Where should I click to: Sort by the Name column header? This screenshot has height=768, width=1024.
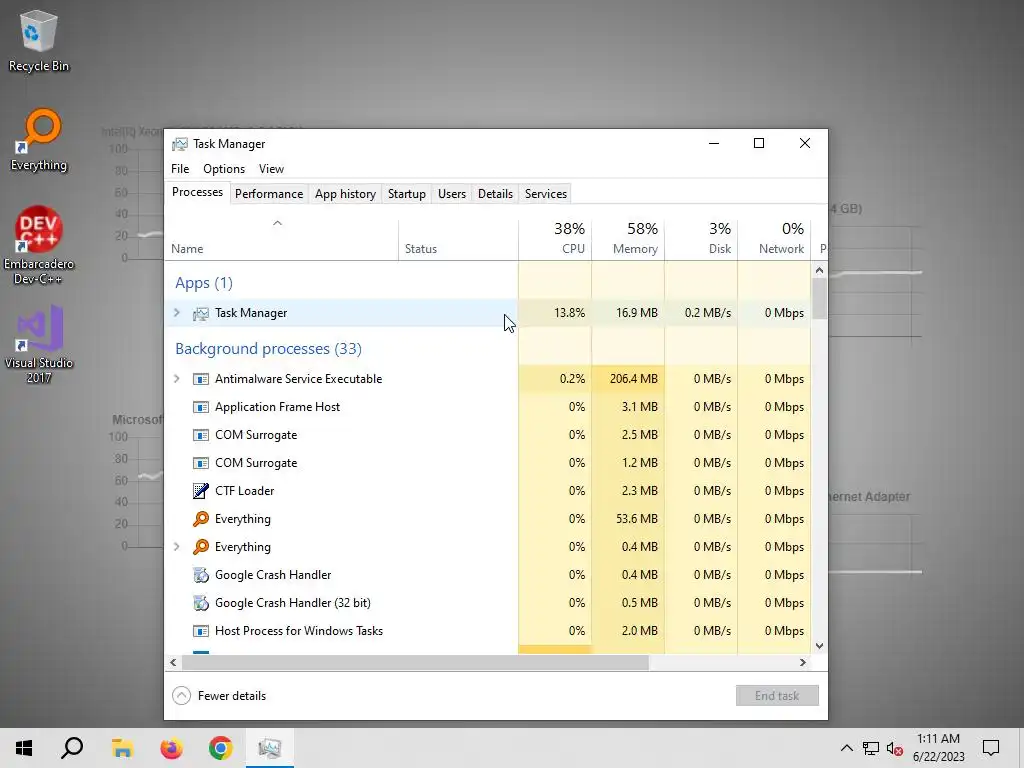click(281, 240)
